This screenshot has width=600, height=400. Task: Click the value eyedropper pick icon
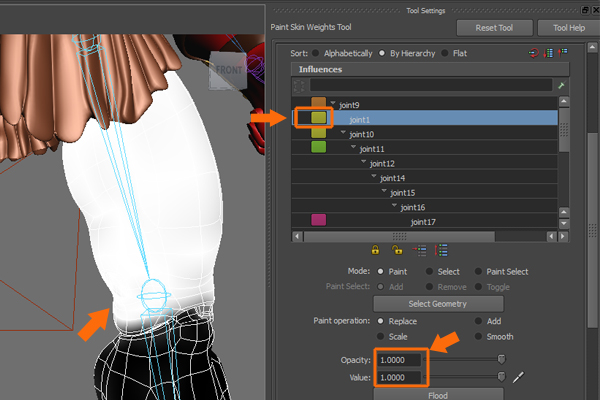click(x=518, y=377)
